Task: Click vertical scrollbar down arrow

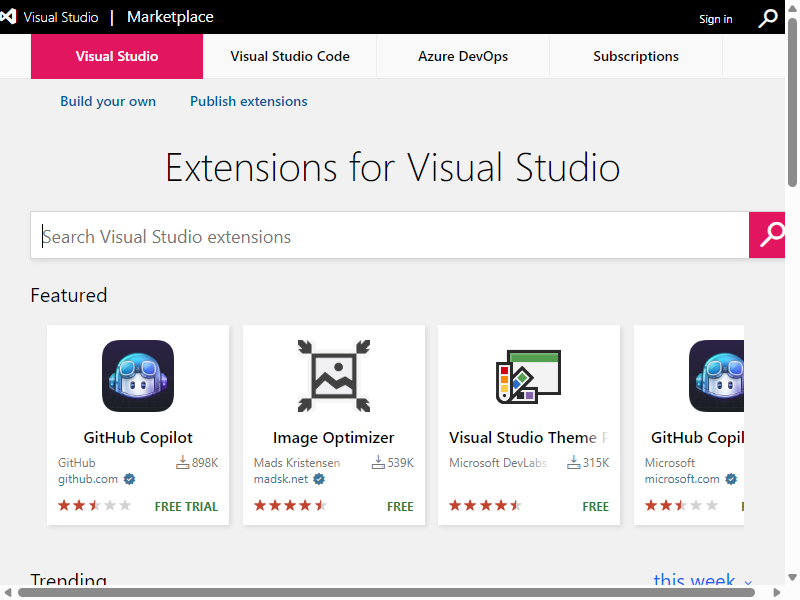Action: 792,578
